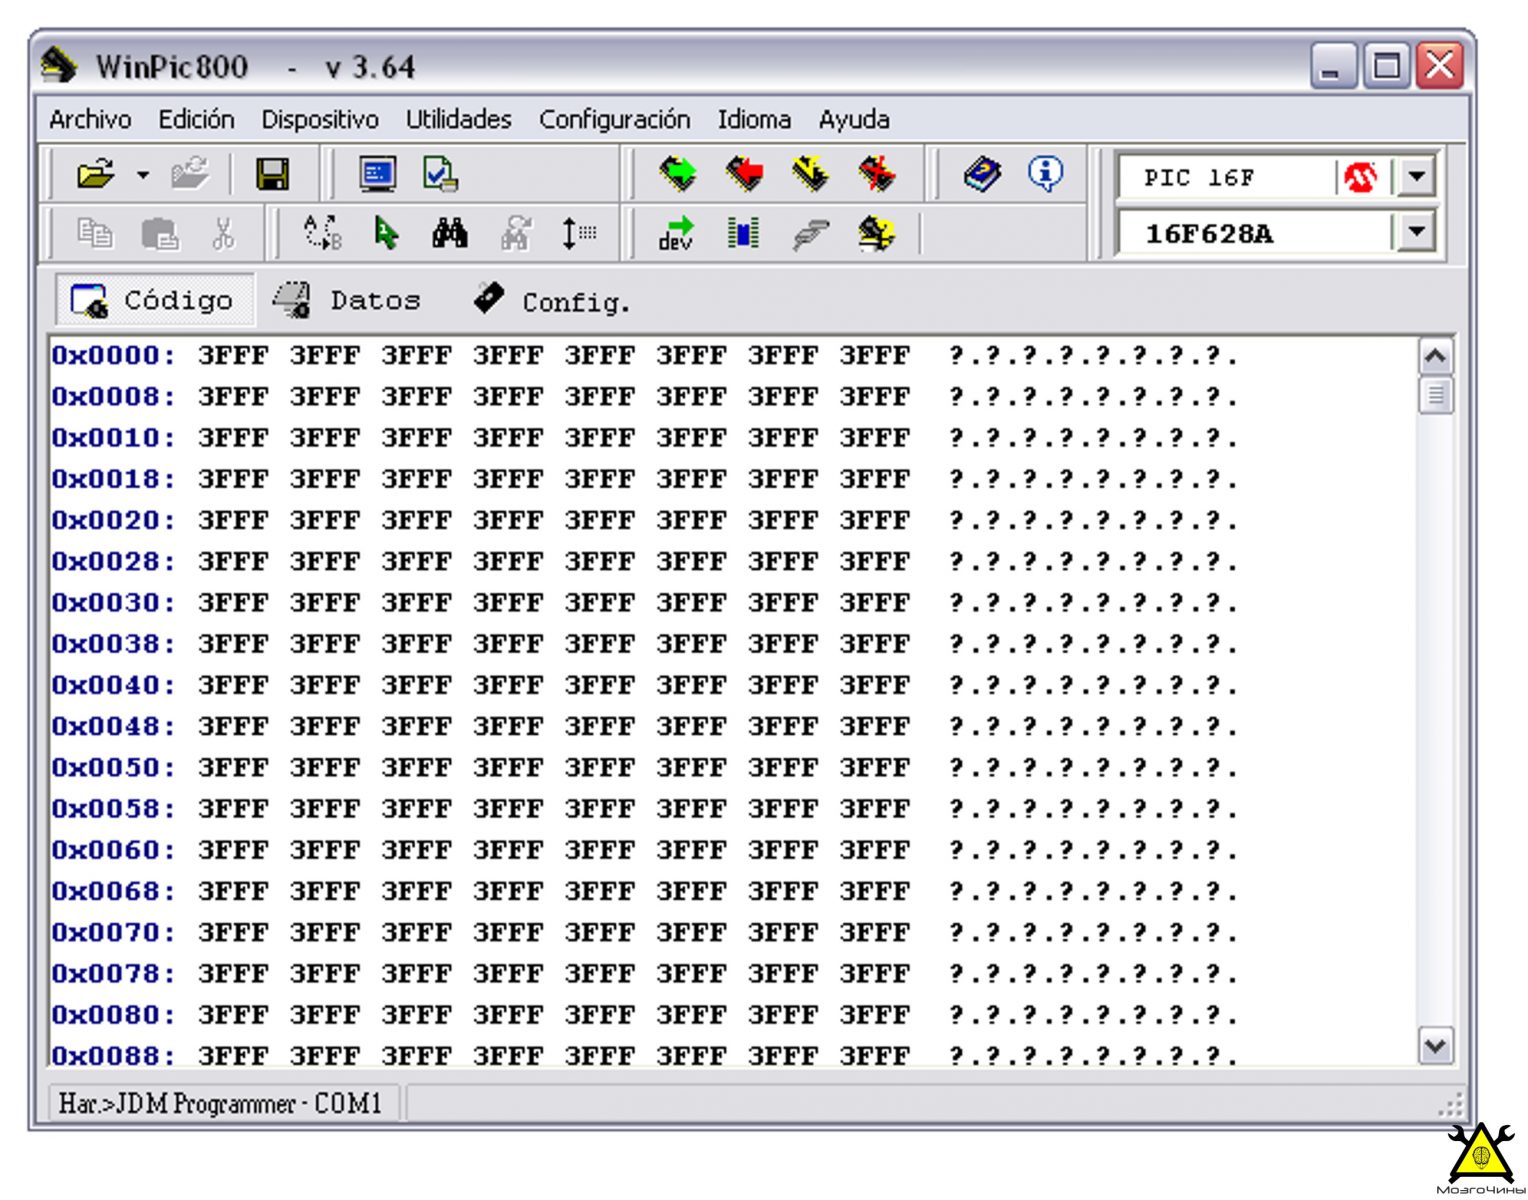1528x1200 pixels.
Task: Expand the open-file recent list arrow
Action: click(x=143, y=175)
